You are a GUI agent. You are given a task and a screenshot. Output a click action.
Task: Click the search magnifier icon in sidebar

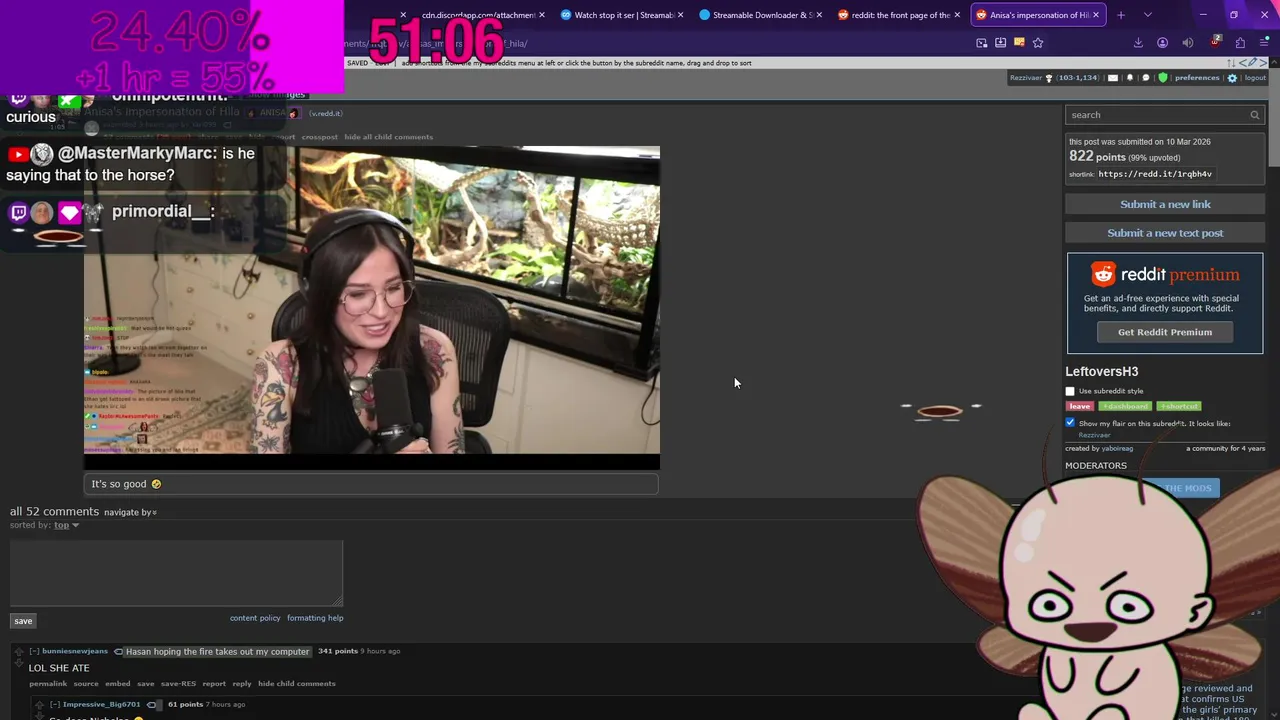(x=1254, y=115)
